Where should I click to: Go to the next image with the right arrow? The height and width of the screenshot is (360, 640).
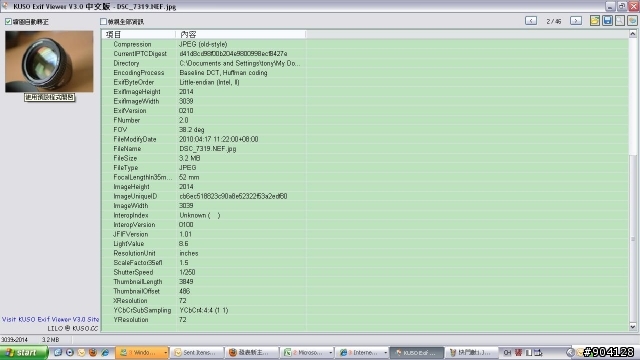pyautogui.click(x=576, y=20)
